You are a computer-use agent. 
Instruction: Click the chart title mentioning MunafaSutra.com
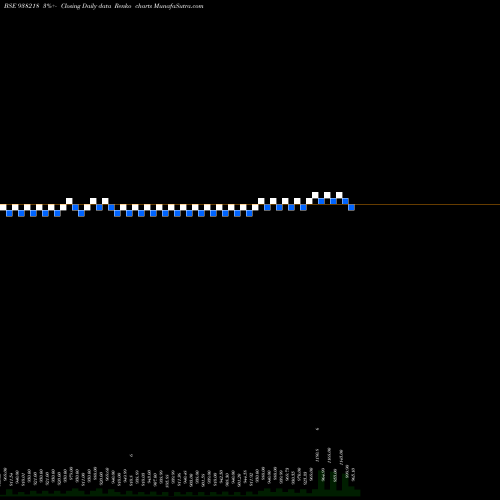pyautogui.click(x=103, y=6)
